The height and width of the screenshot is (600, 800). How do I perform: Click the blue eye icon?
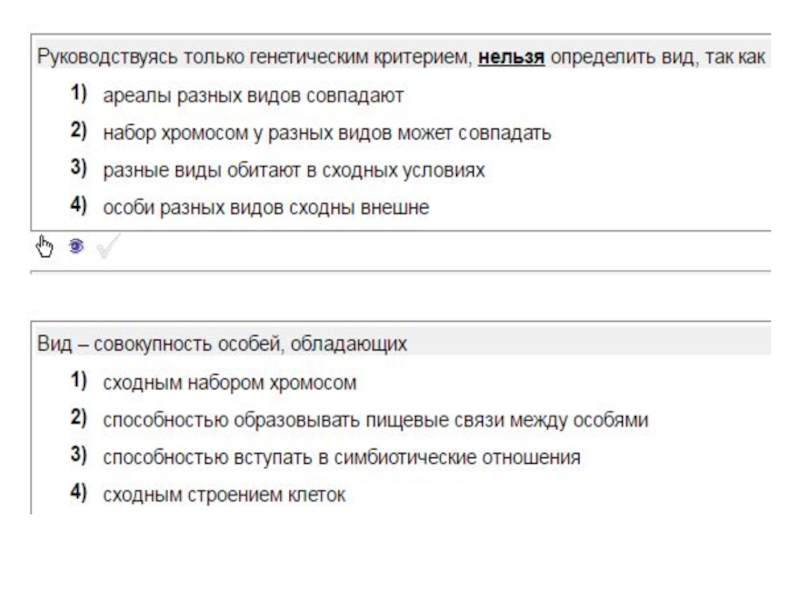[75, 245]
